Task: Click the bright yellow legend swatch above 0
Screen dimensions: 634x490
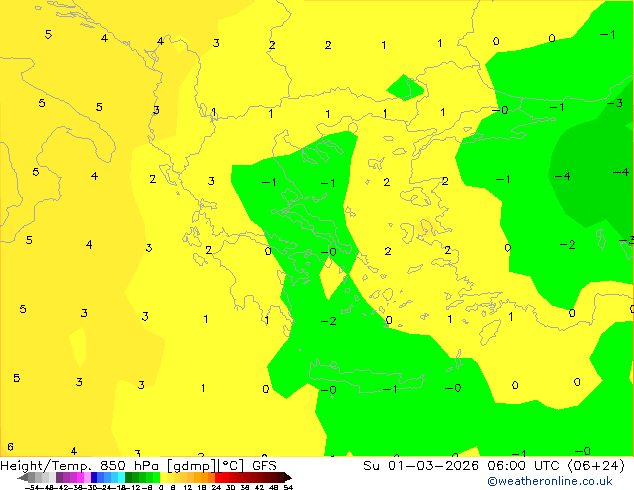Action: [x=164, y=477]
